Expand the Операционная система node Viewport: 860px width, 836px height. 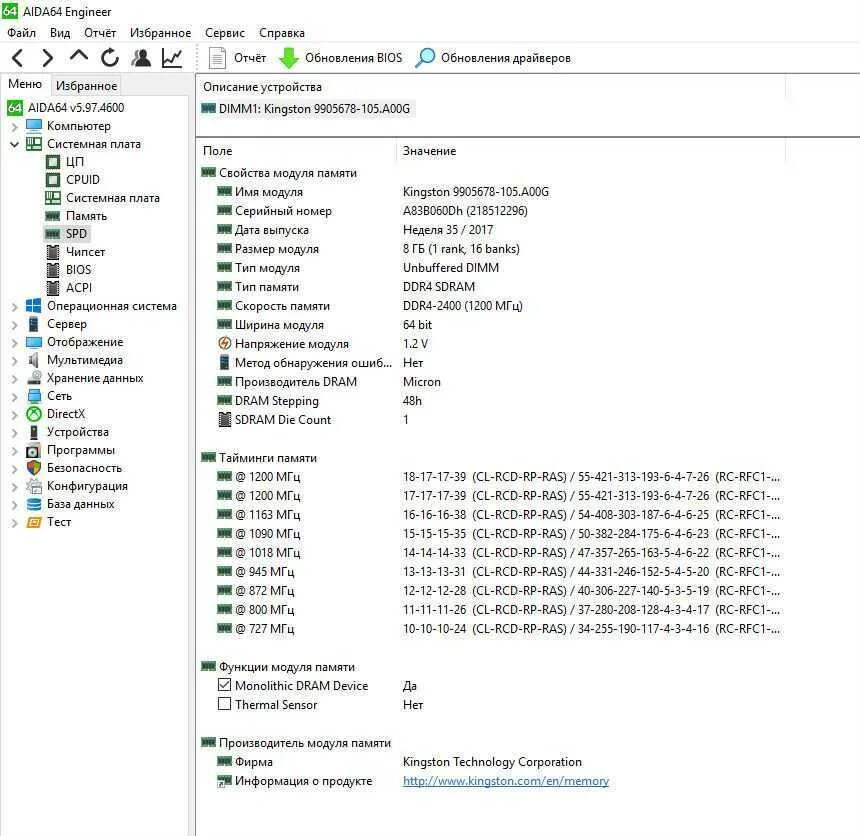15,307
